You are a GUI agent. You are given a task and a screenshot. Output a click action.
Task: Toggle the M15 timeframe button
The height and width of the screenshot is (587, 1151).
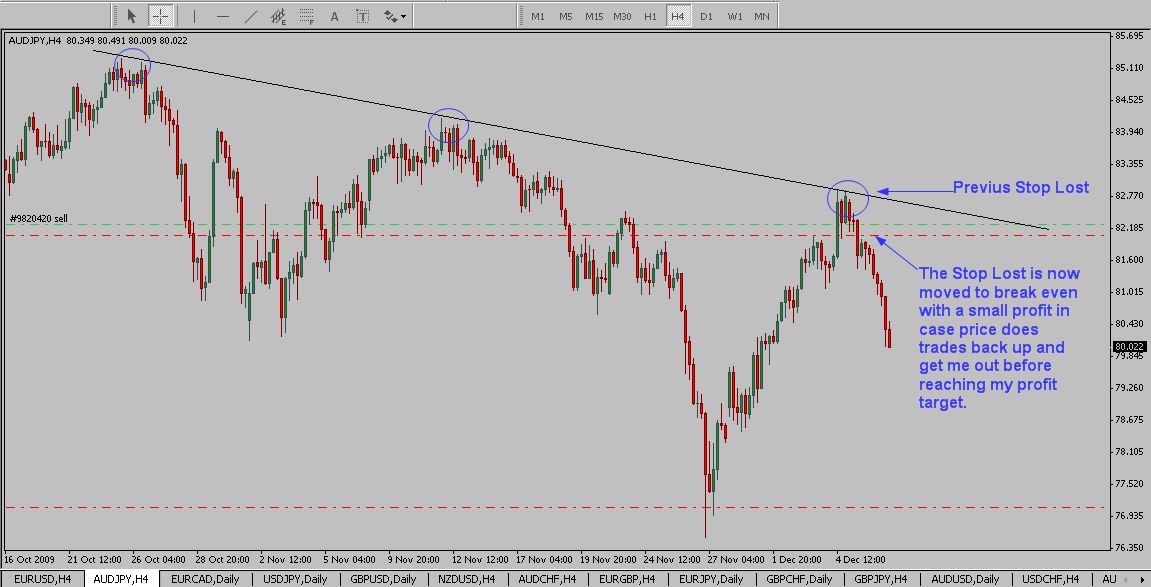click(x=594, y=16)
